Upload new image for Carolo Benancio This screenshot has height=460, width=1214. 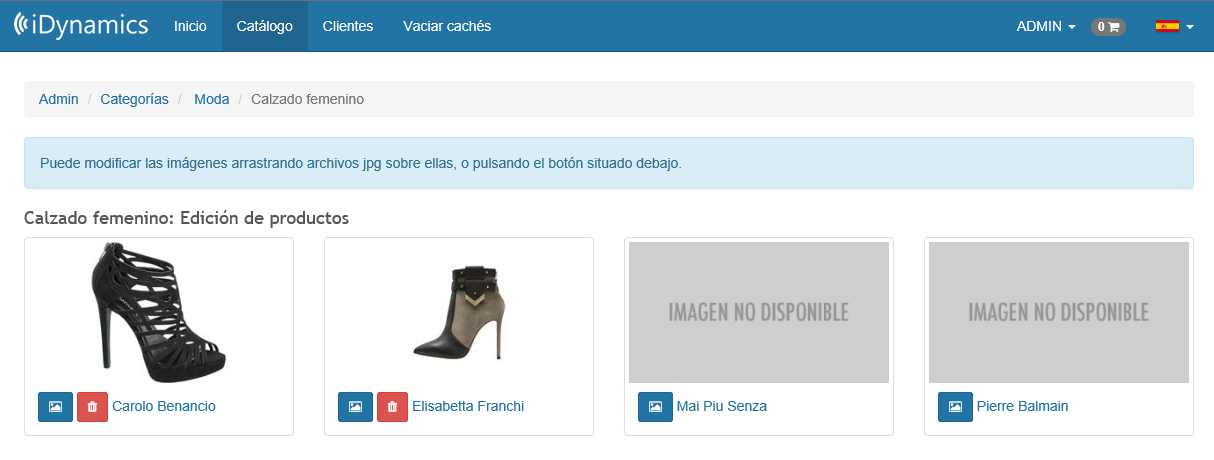(55, 407)
